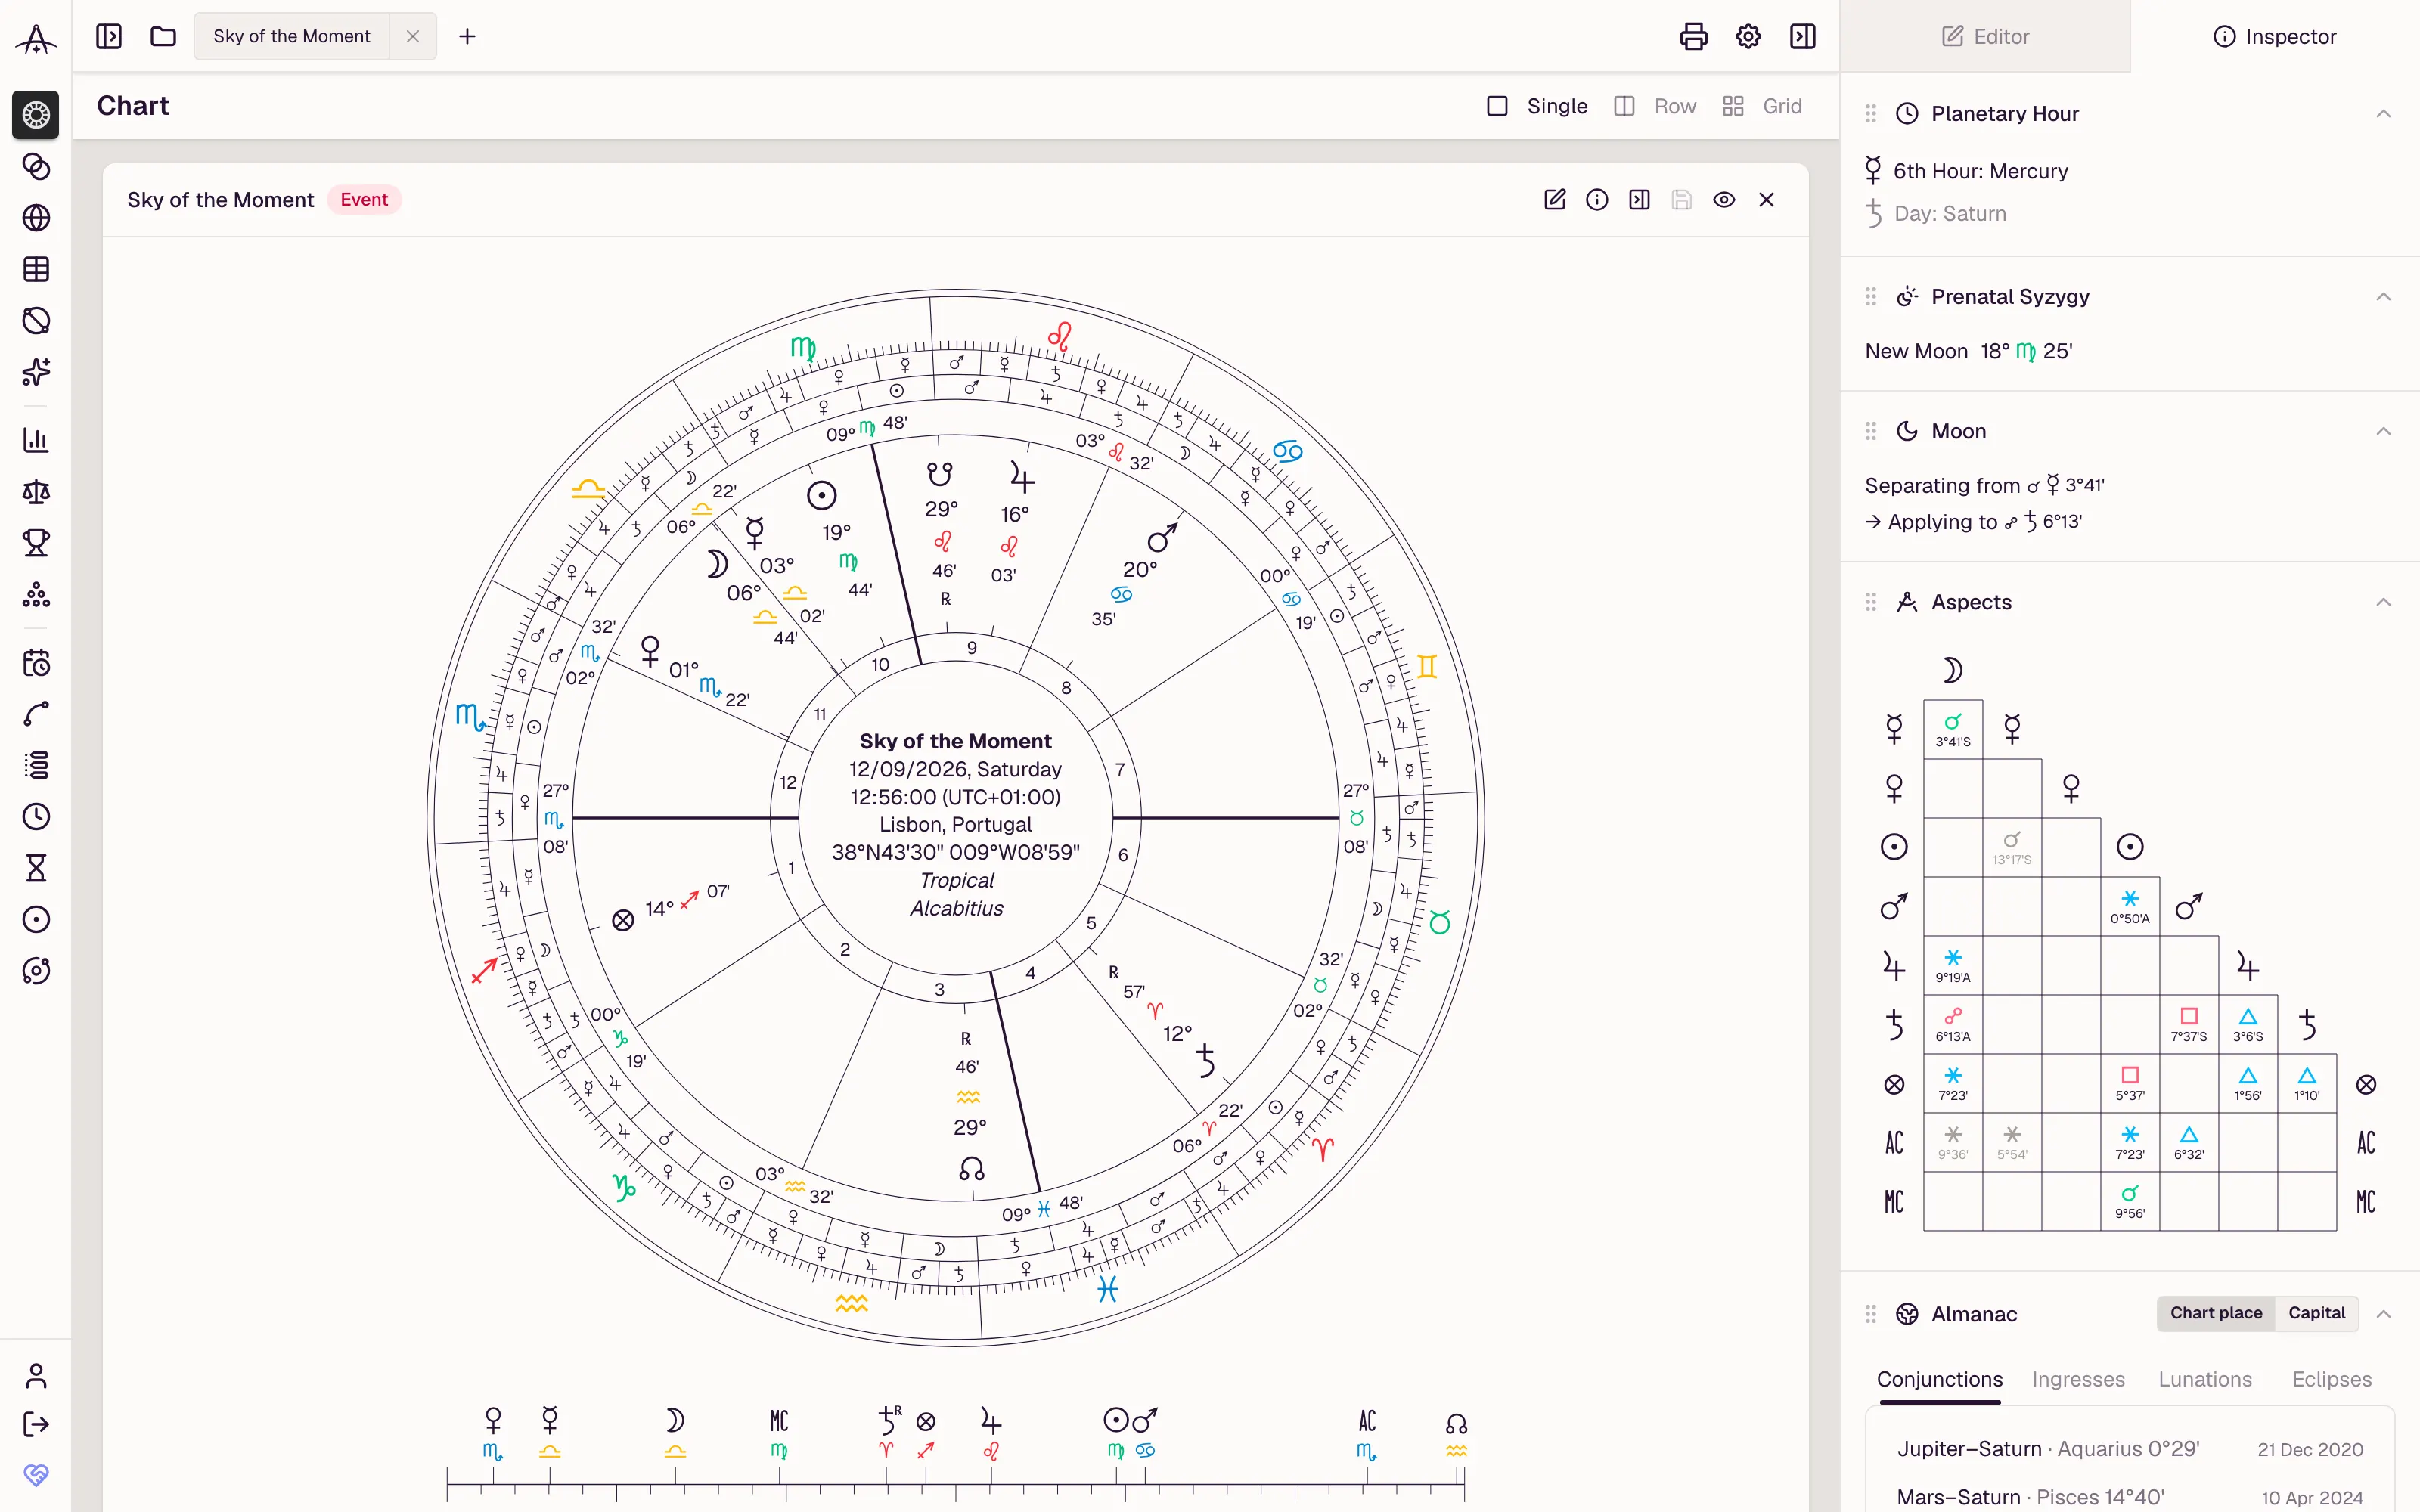Open the globe map tool in sidebar
The image size is (2420, 1512).
(36, 218)
